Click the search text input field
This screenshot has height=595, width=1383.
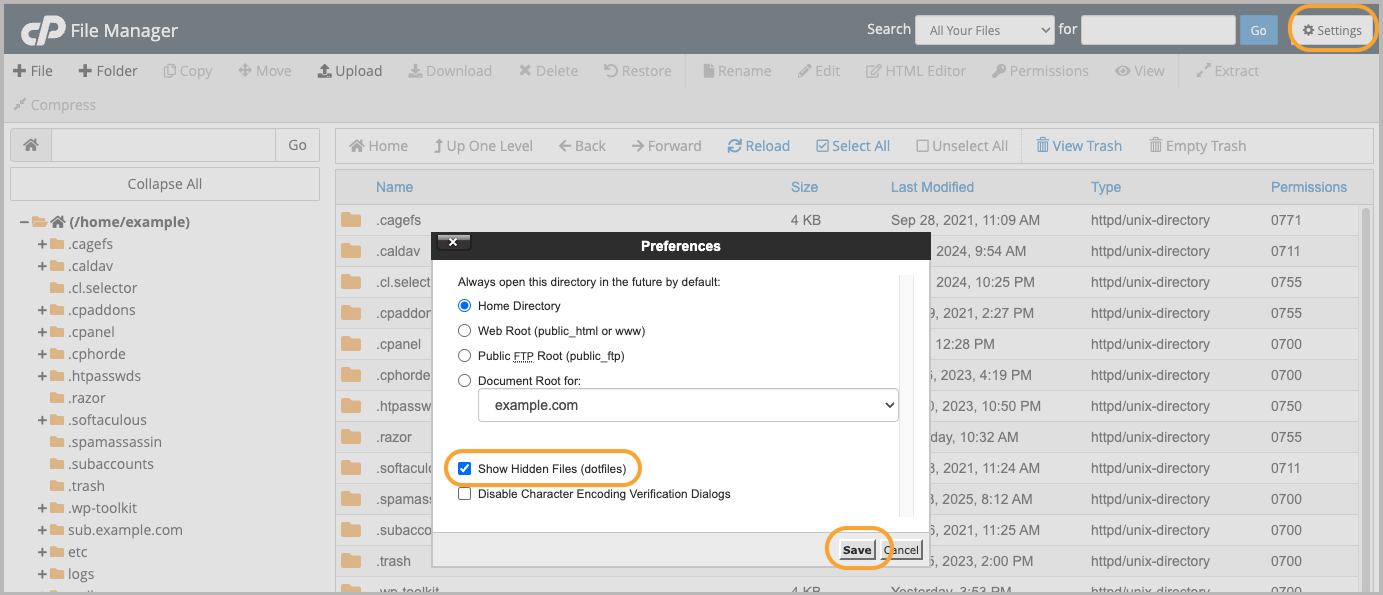(1157, 30)
